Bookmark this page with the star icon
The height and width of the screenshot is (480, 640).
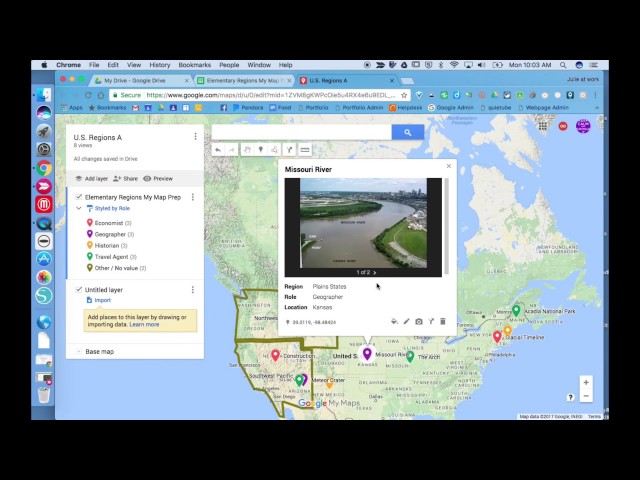(404, 95)
